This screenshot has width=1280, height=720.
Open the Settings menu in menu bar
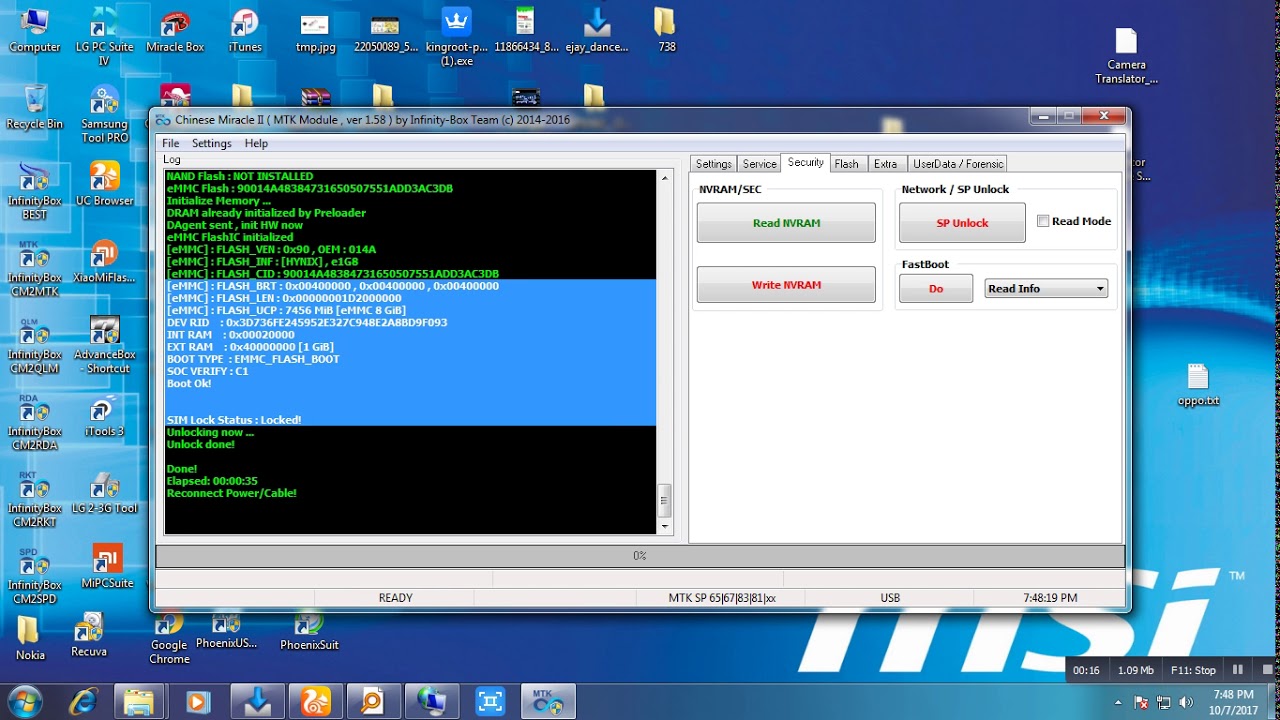(211, 144)
